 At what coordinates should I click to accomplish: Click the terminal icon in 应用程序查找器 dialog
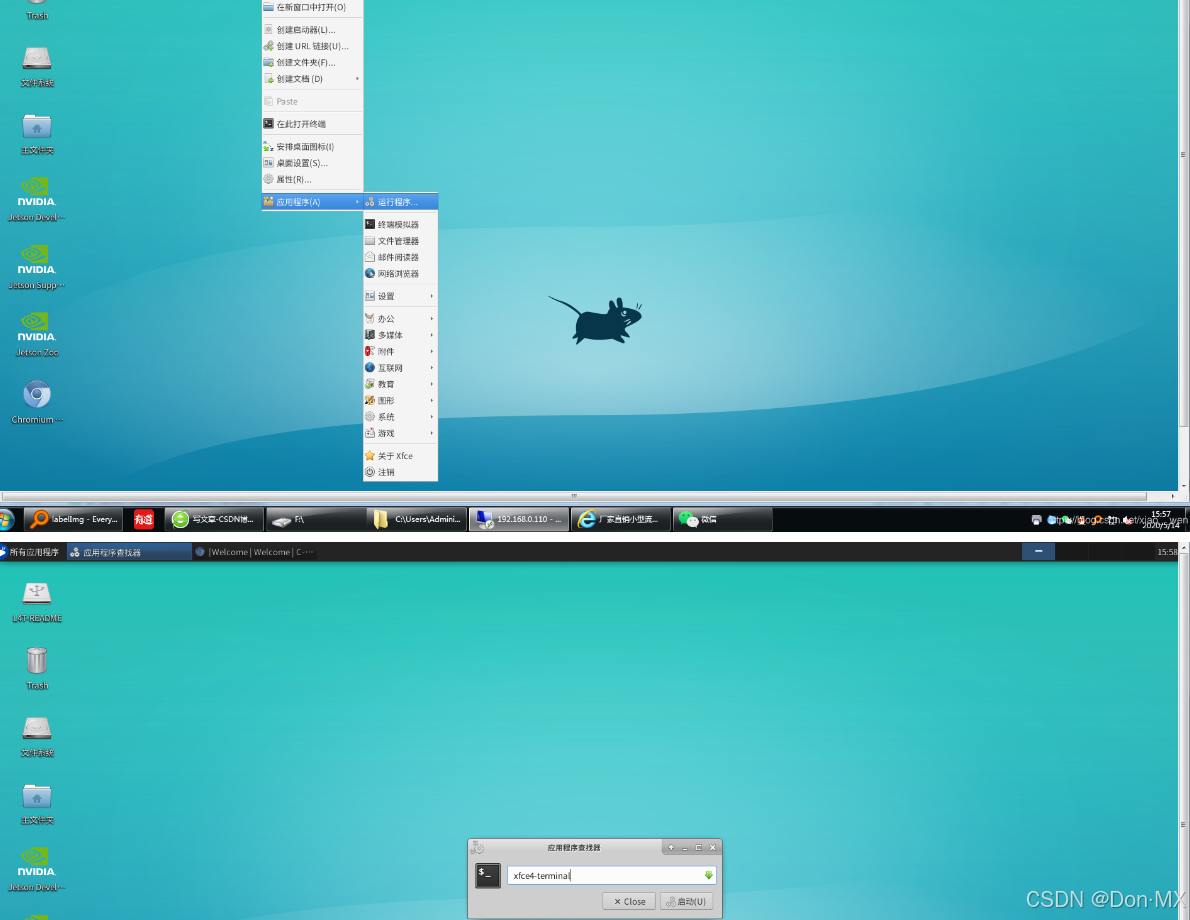pyautogui.click(x=488, y=875)
